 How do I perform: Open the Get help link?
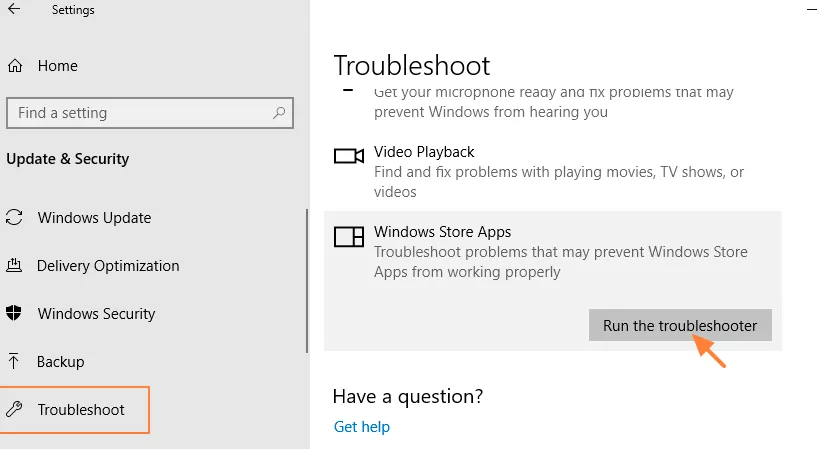[x=362, y=426]
